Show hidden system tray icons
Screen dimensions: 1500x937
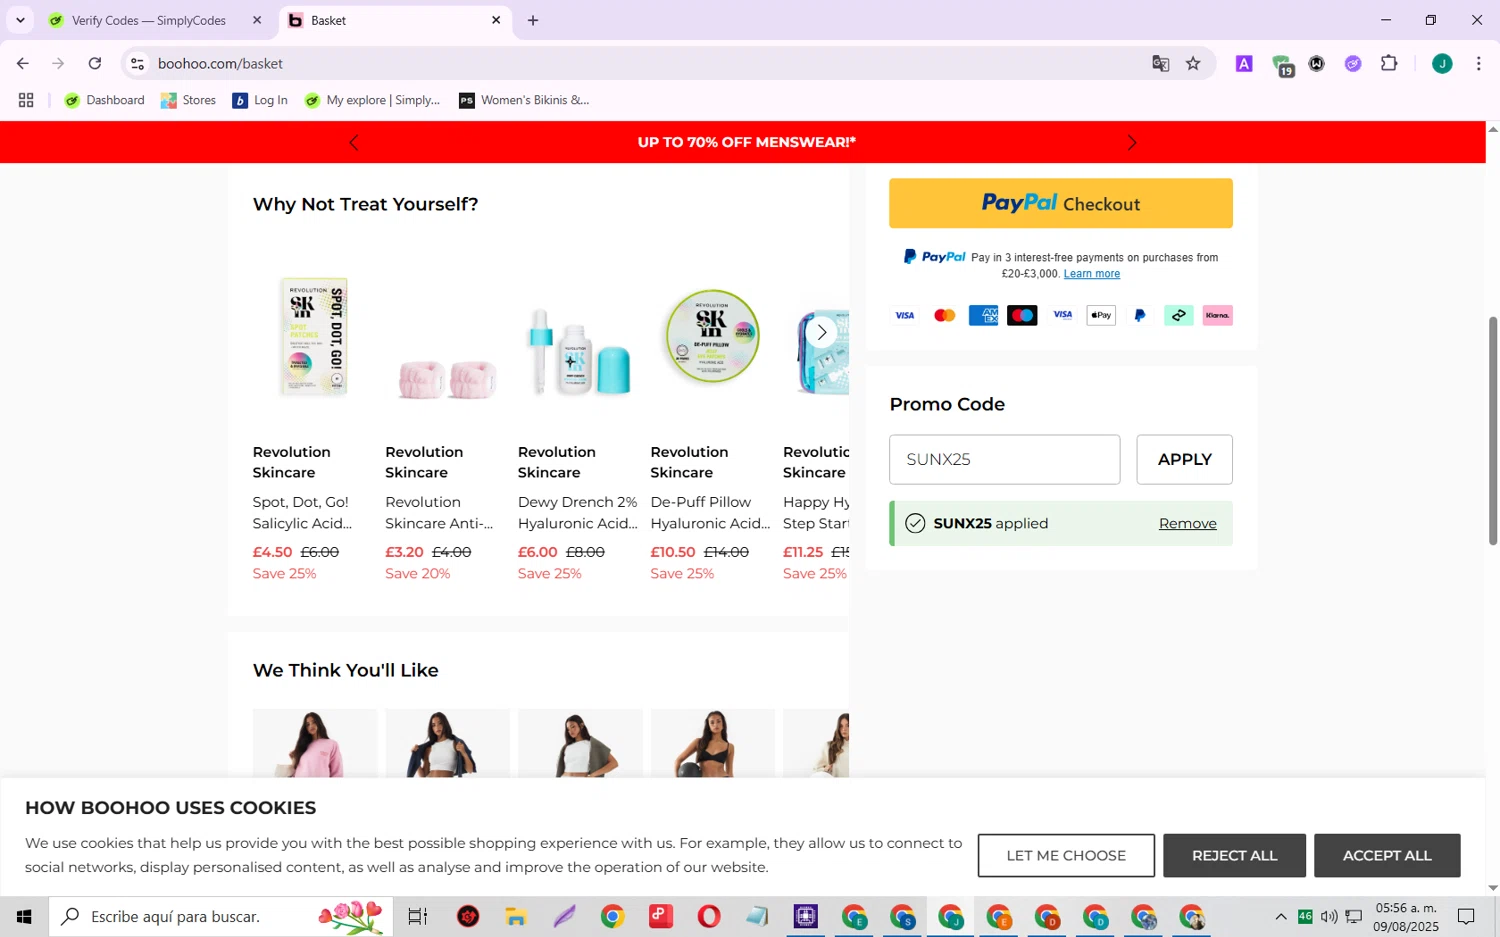point(1280,916)
